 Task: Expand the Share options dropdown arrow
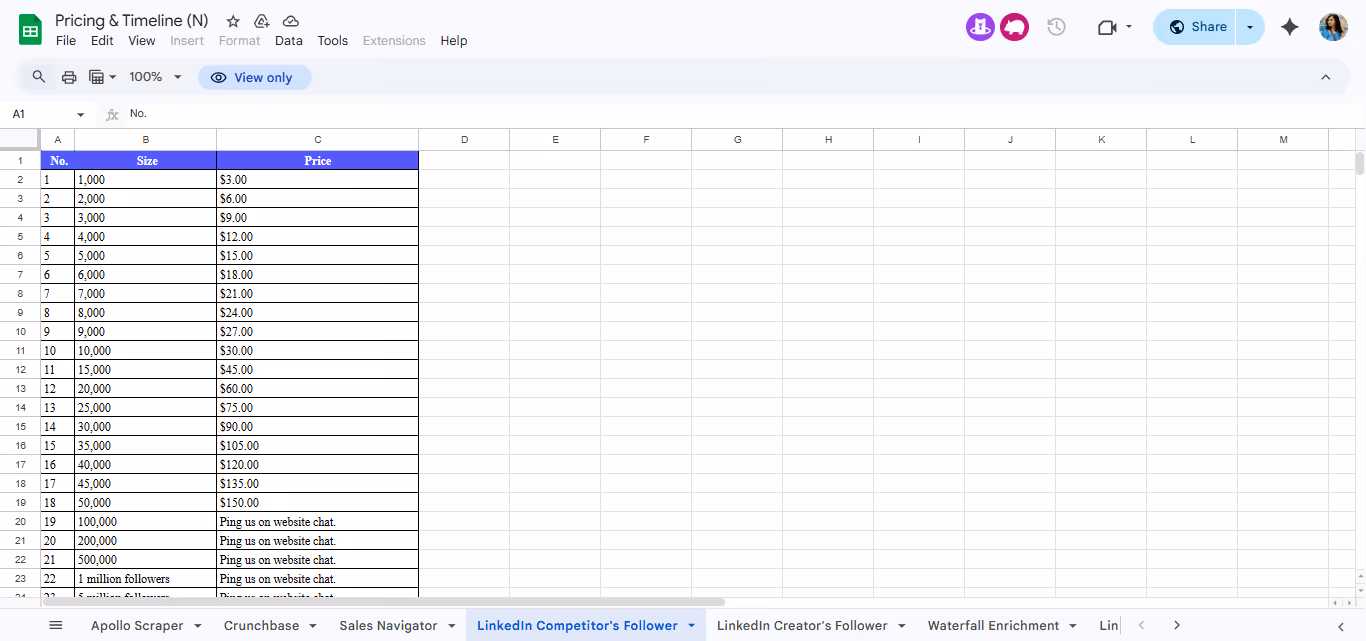[x=1250, y=27]
